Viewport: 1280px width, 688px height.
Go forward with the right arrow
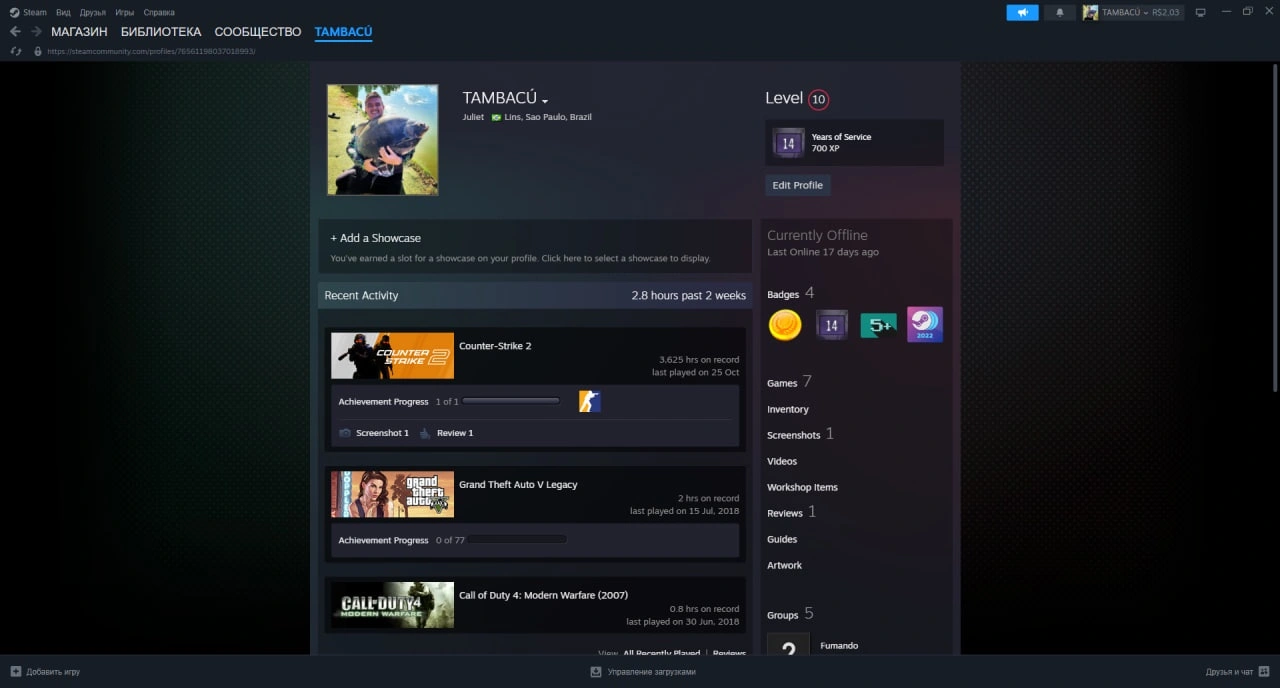click(36, 32)
